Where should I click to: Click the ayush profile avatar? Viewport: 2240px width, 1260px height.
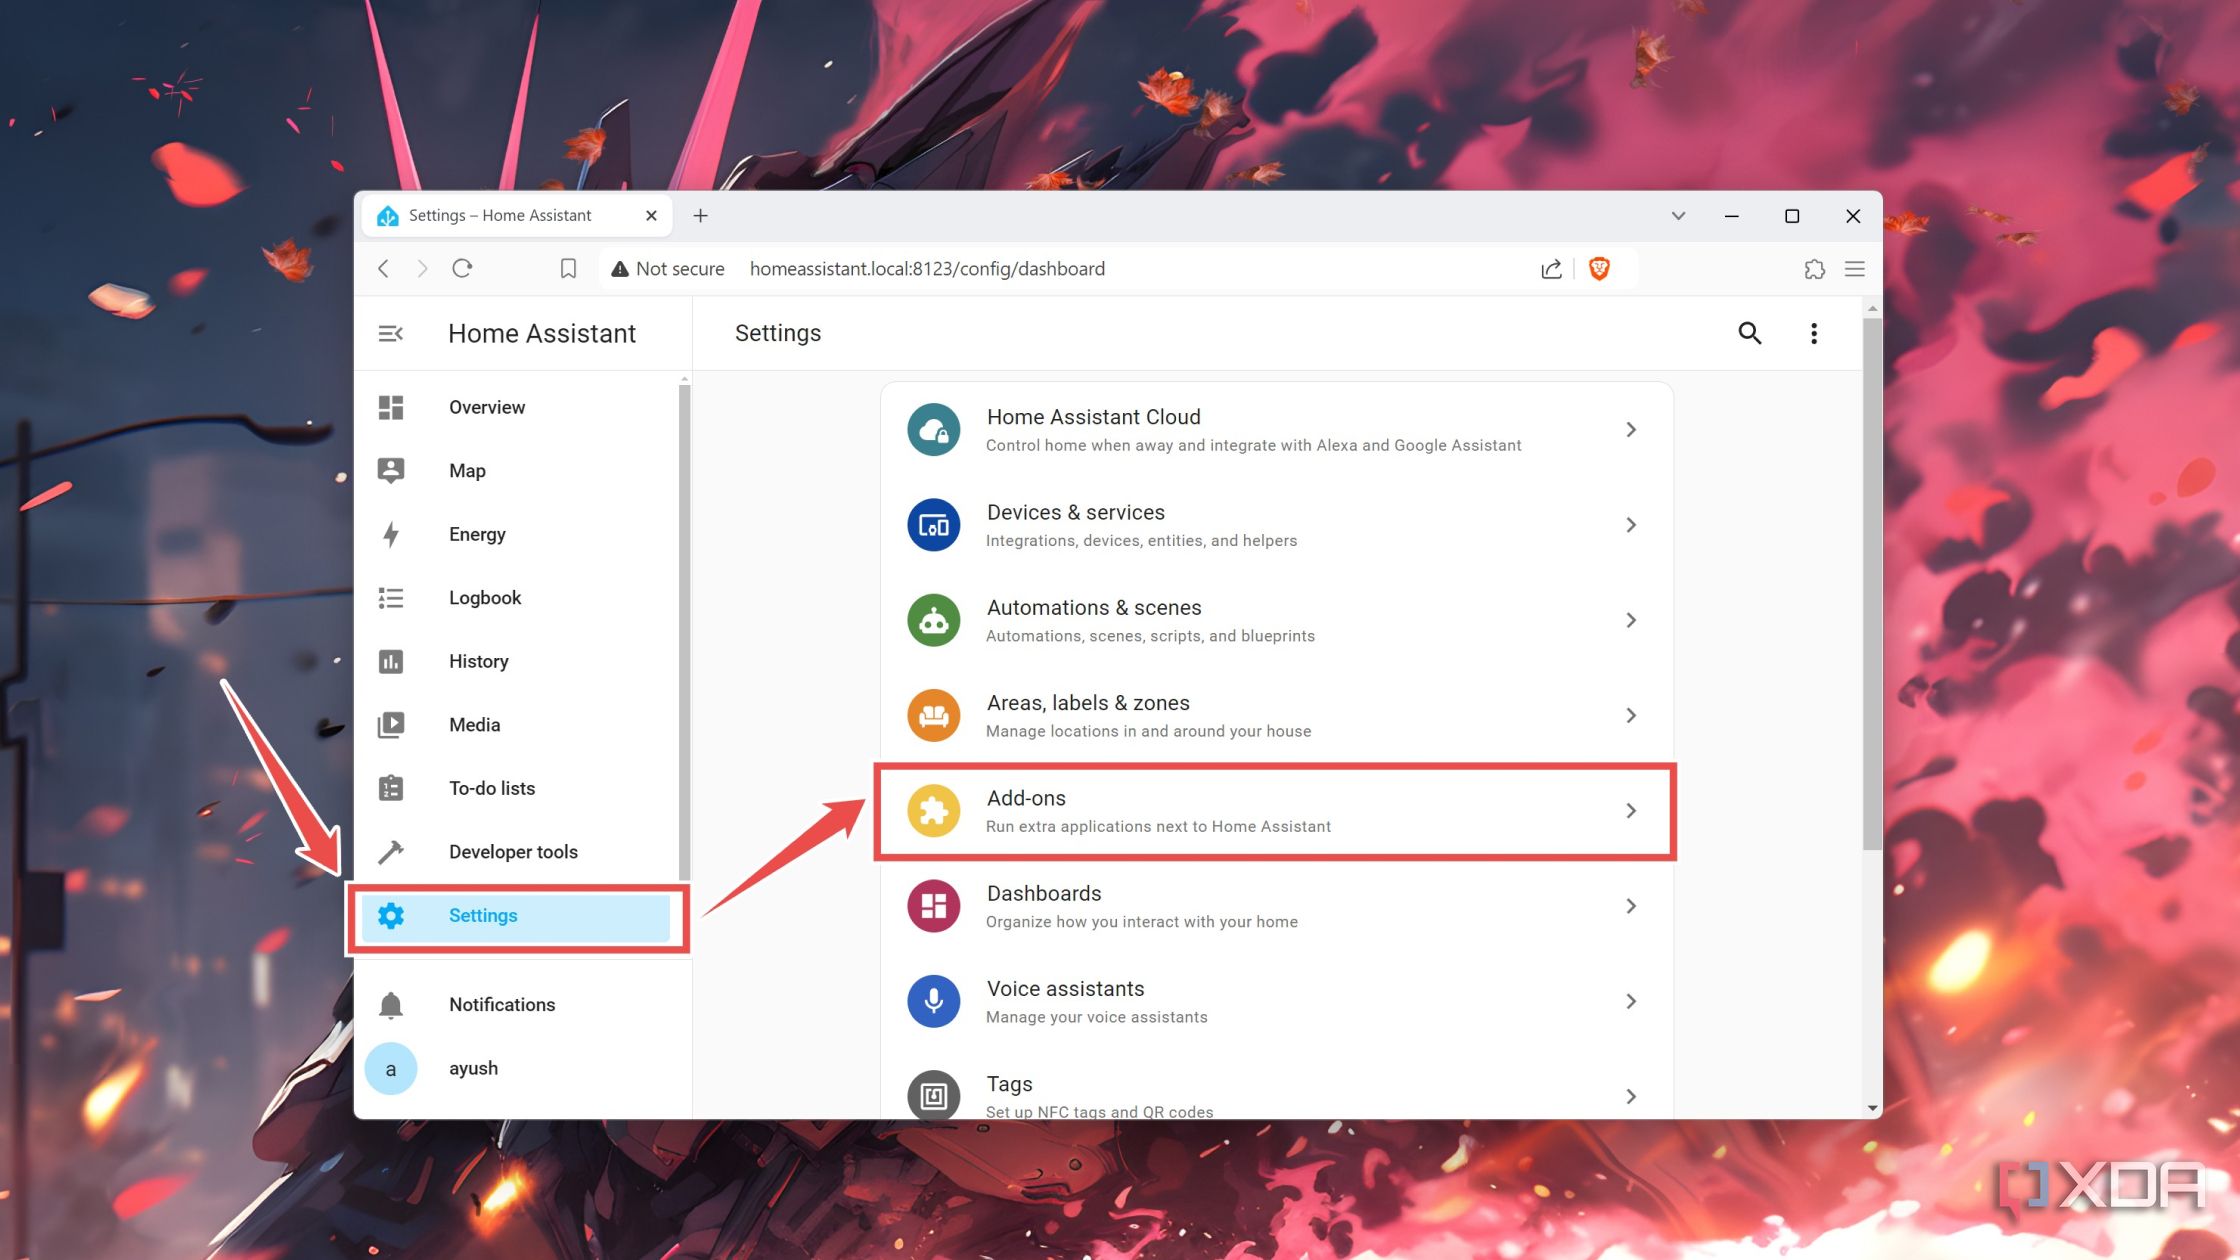[x=391, y=1068]
